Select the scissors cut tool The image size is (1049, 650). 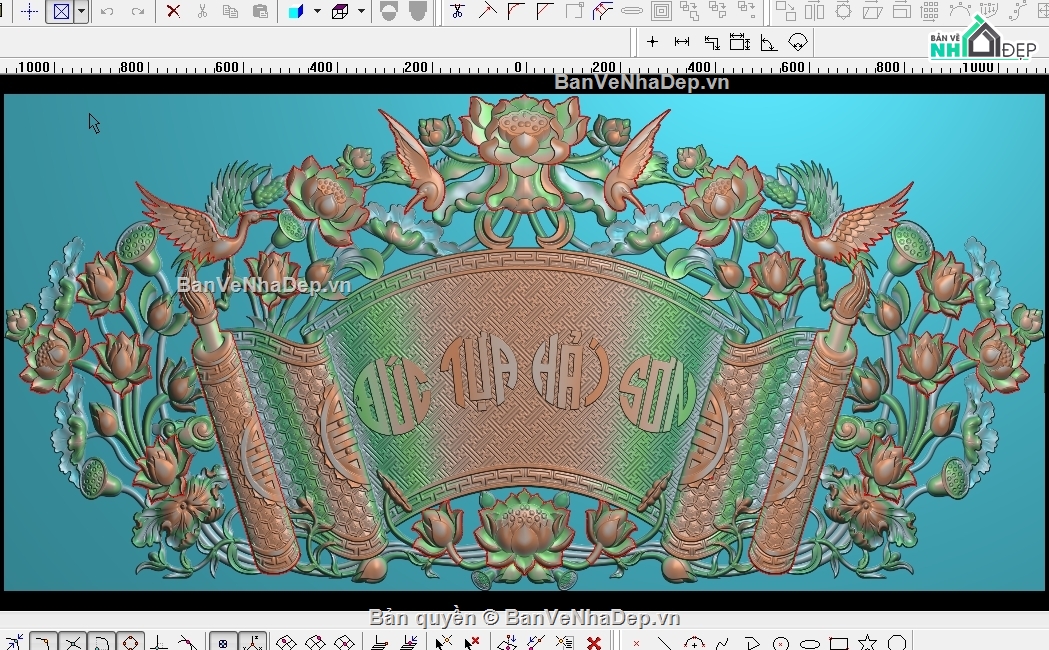tap(201, 13)
